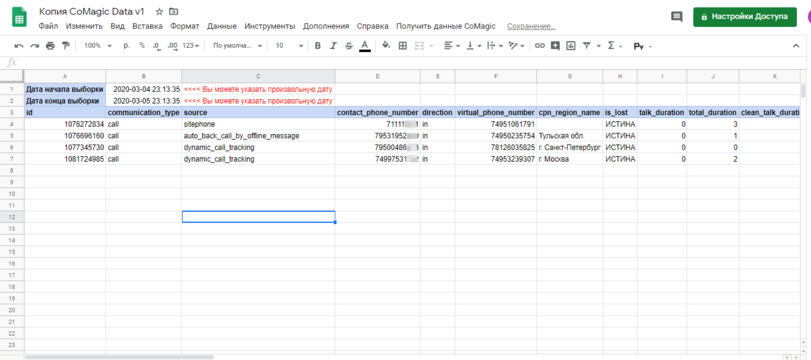Viewport: 811px width, 360px height.
Task: Open the Данные menu
Action: point(222,26)
